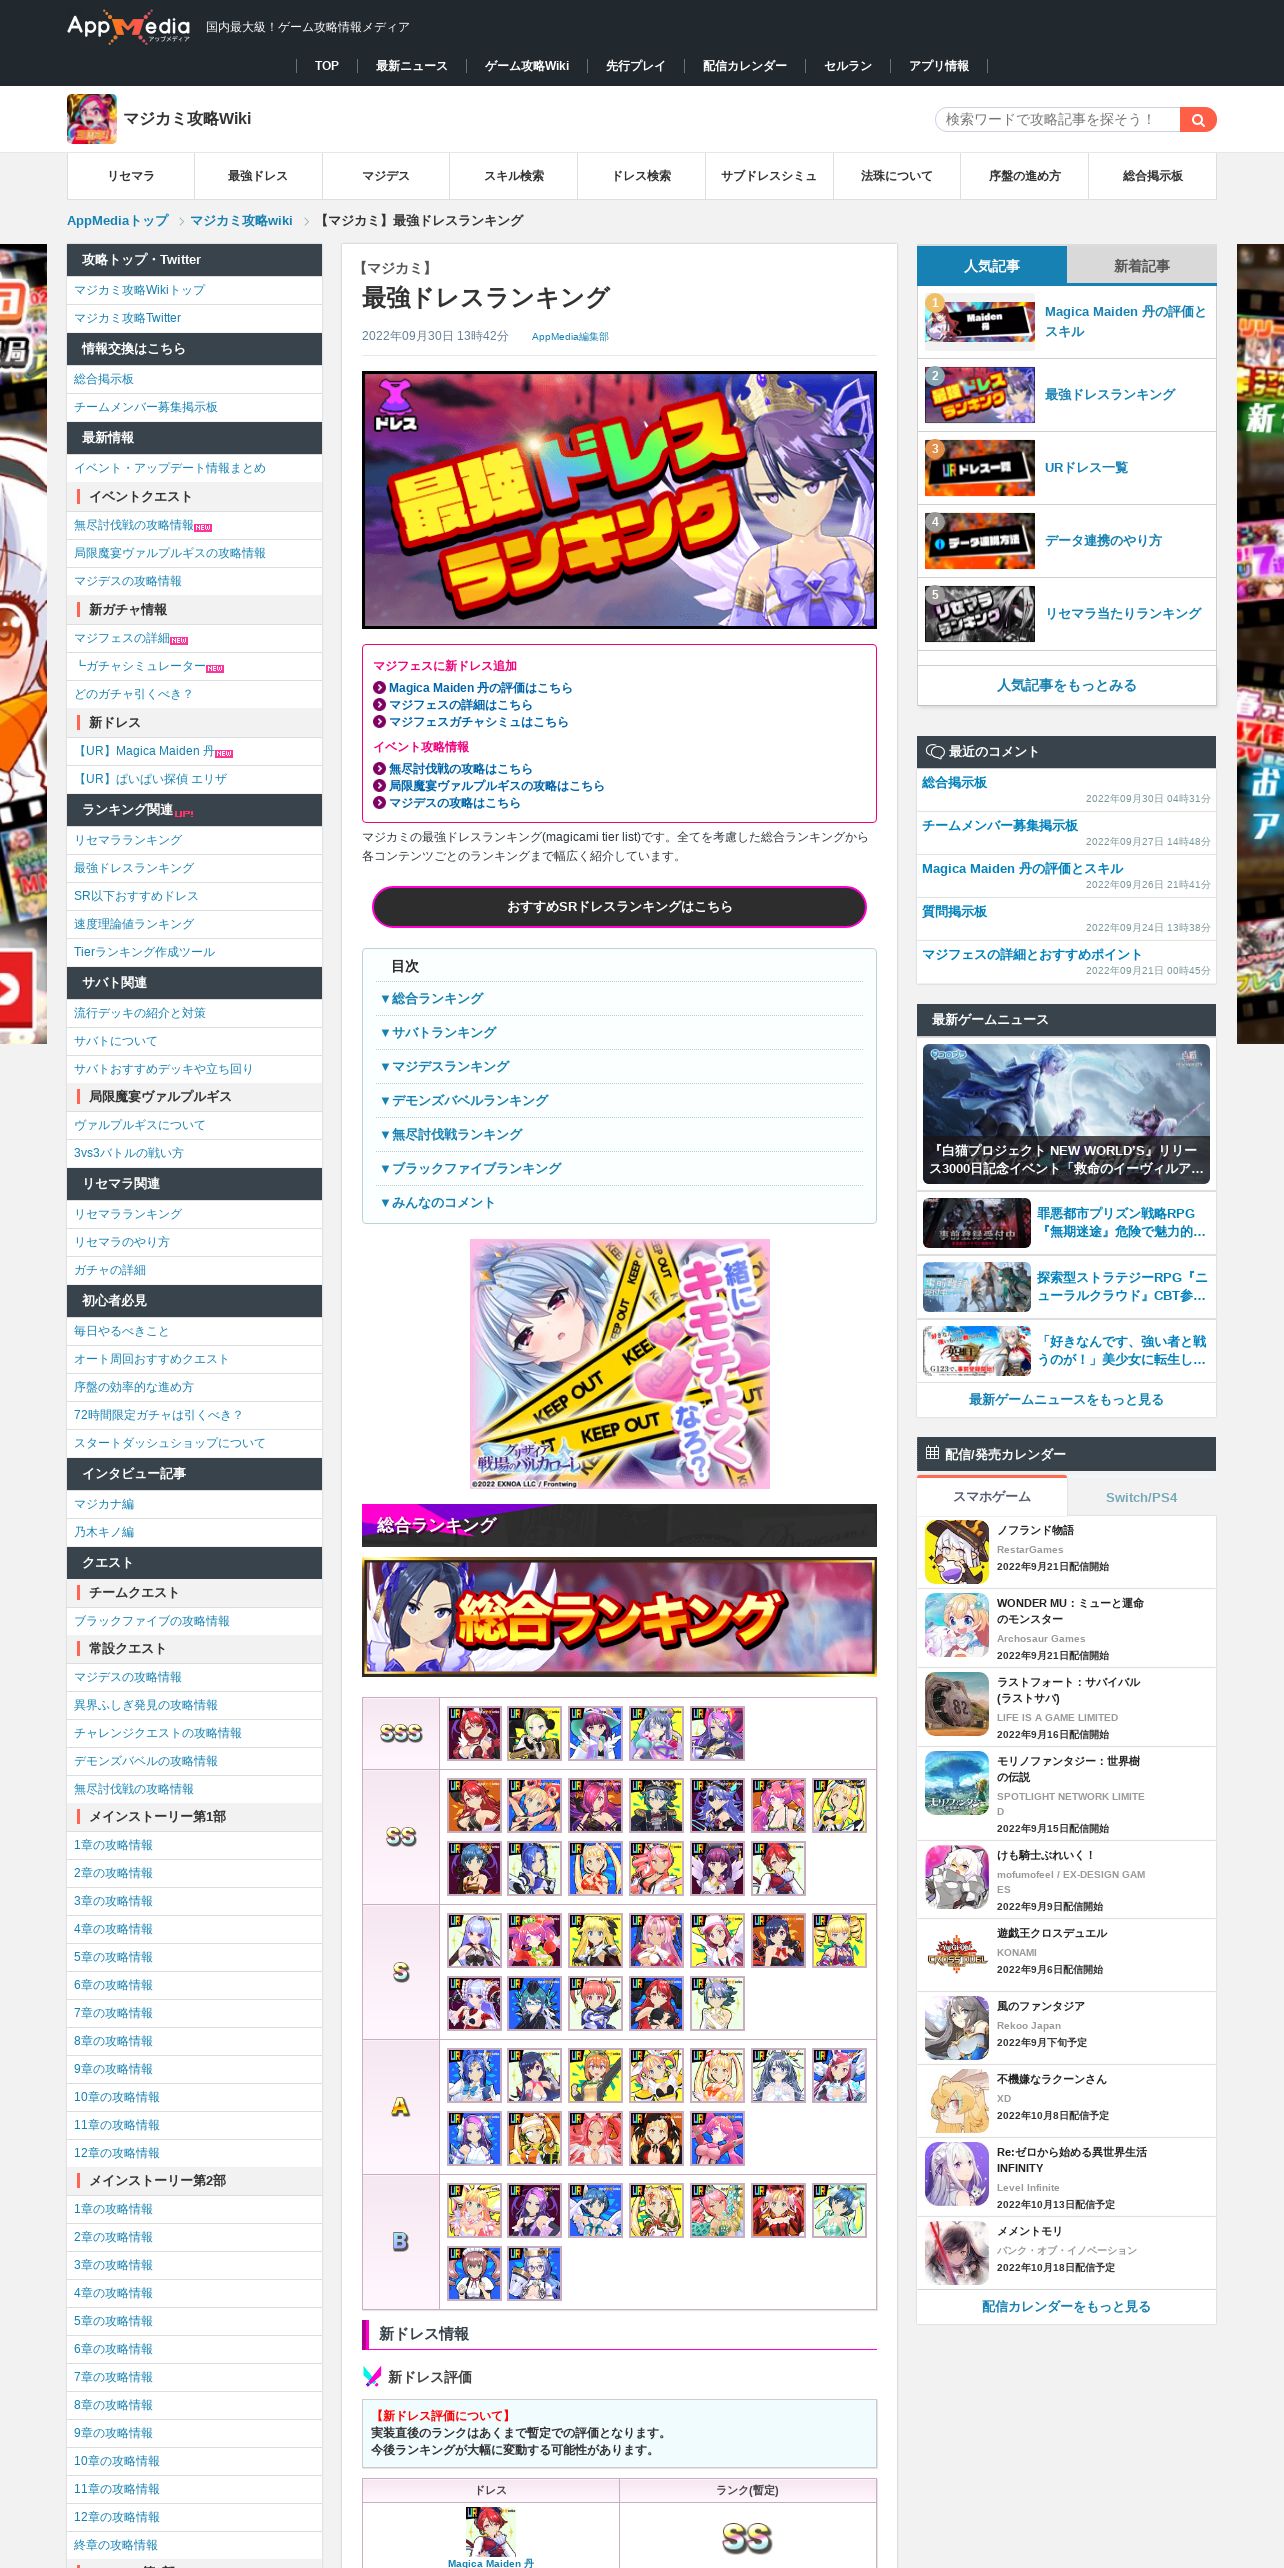
Task: Open the 不機嫌なラクーンさん app icon
Action: (x=957, y=2101)
